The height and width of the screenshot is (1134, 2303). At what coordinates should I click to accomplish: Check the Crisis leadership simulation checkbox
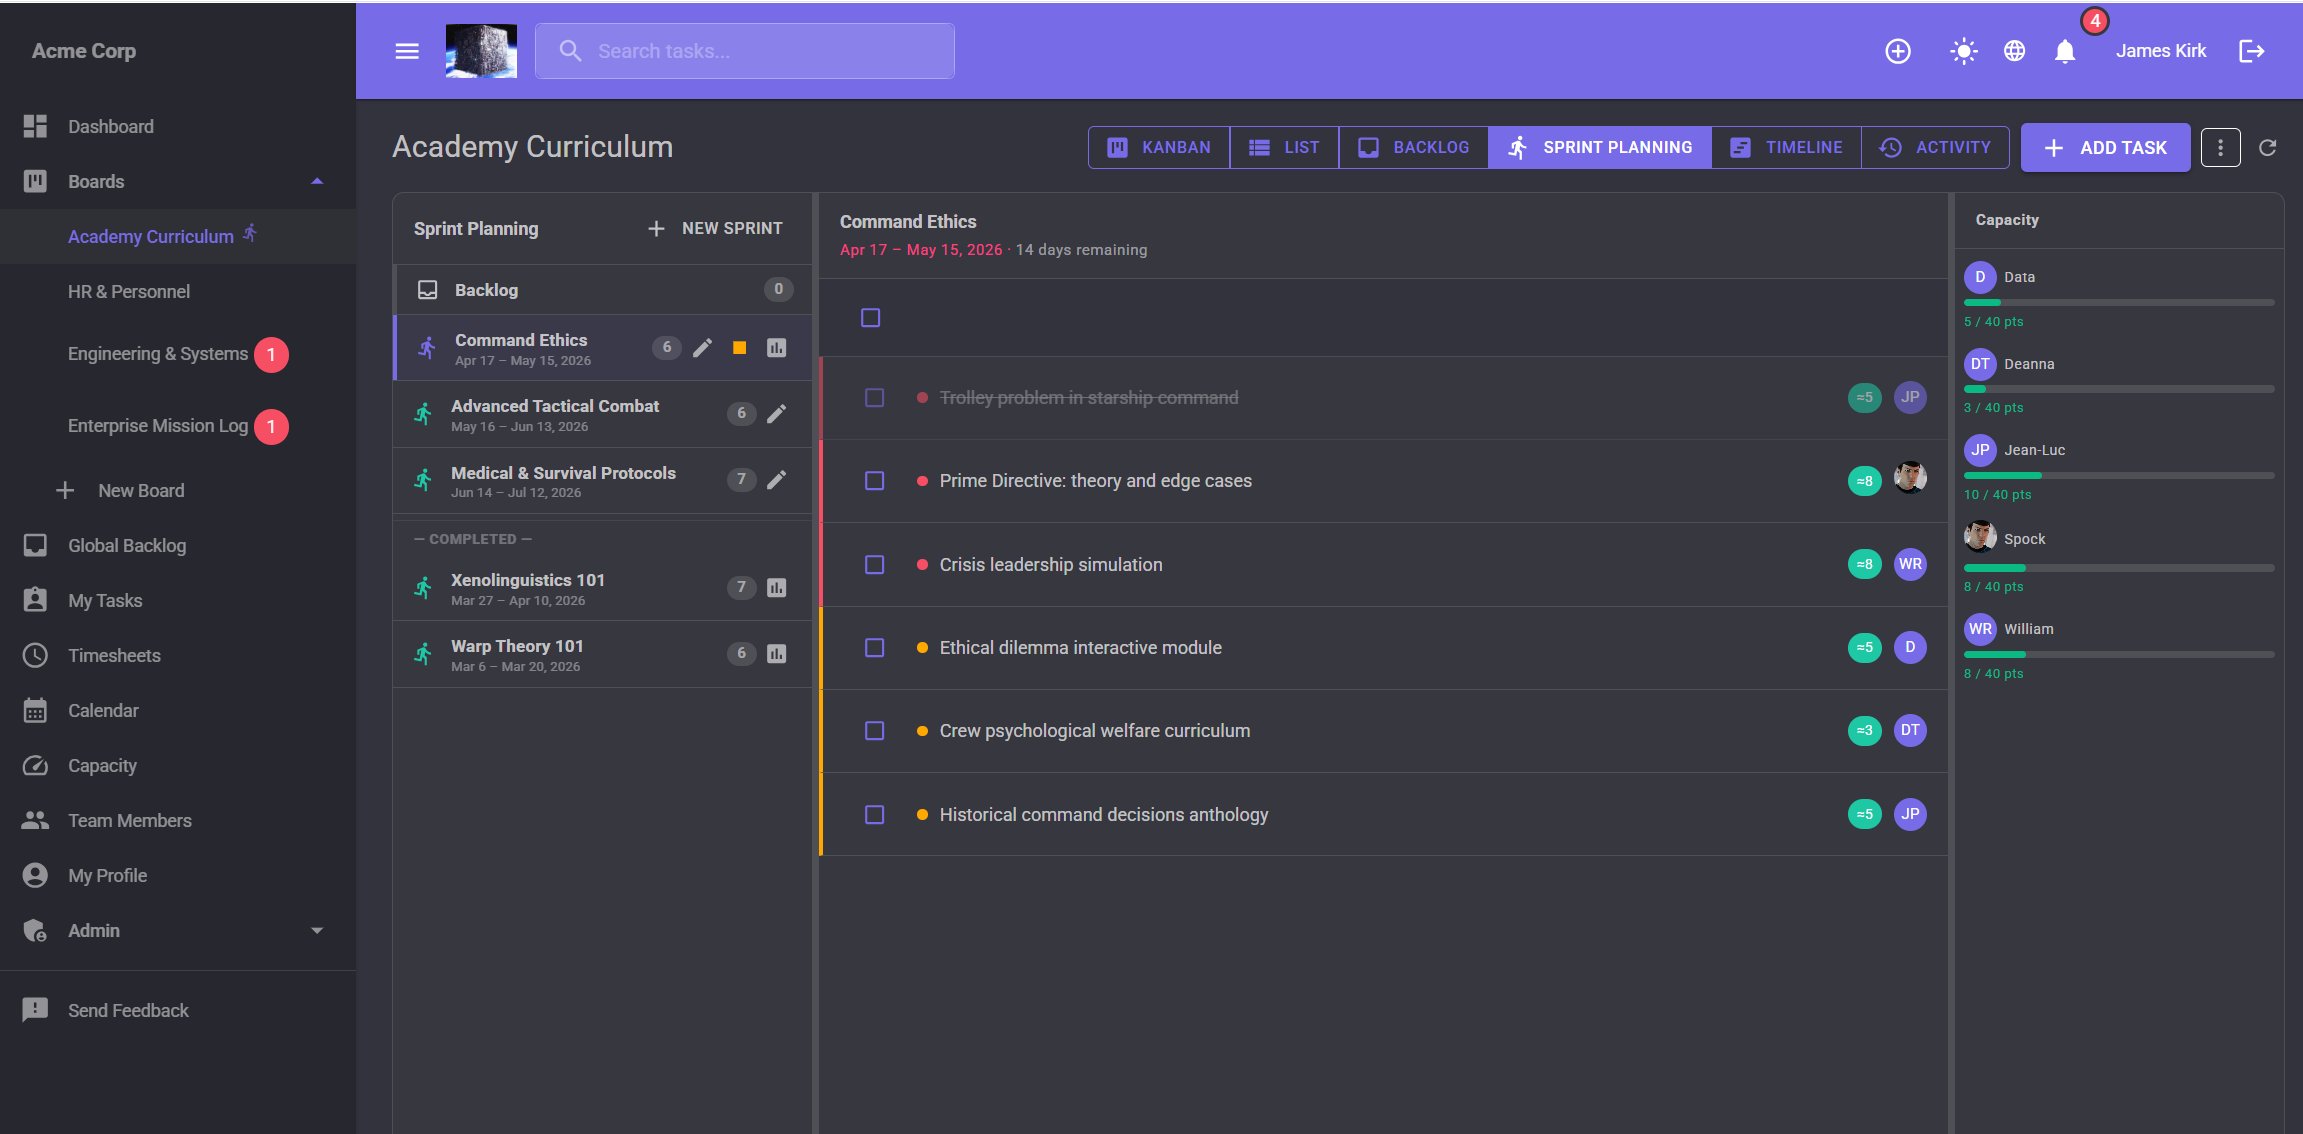click(874, 565)
